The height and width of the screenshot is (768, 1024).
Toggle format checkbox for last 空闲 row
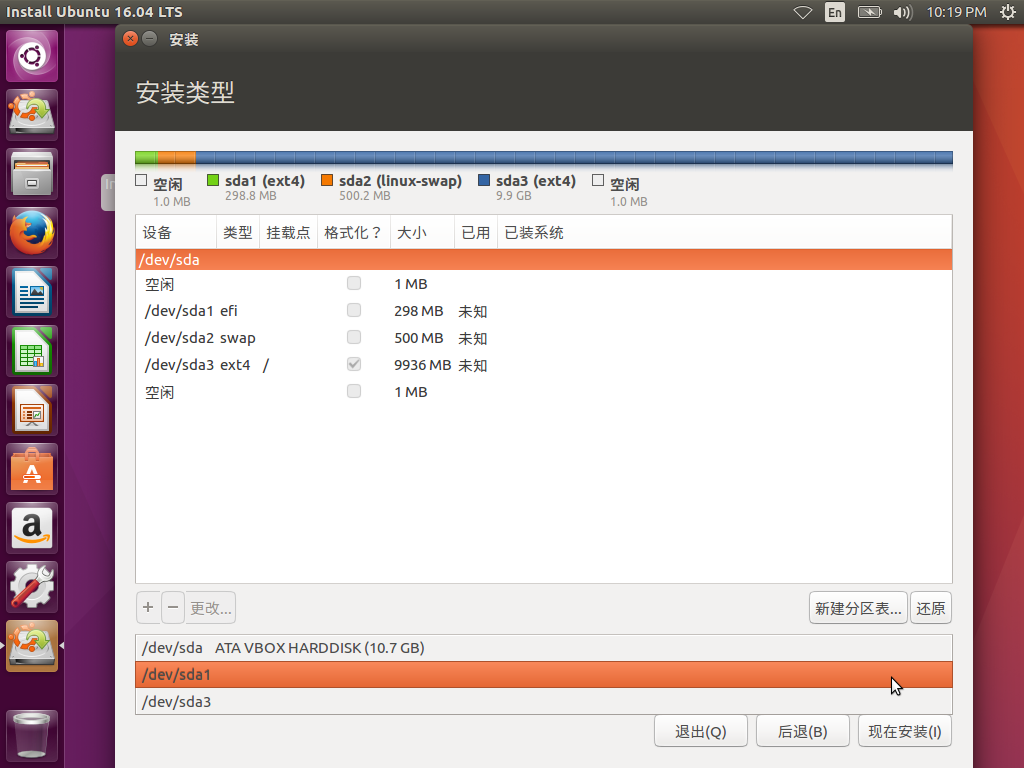(354, 391)
